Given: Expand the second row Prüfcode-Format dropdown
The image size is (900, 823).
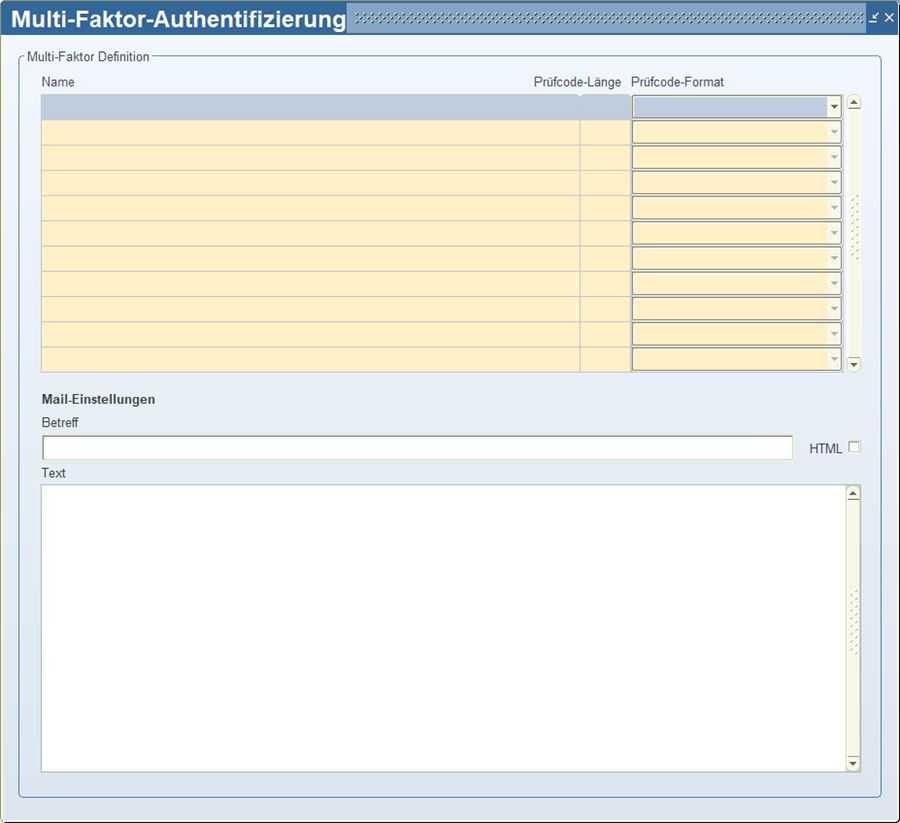Looking at the screenshot, I should point(833,132).
